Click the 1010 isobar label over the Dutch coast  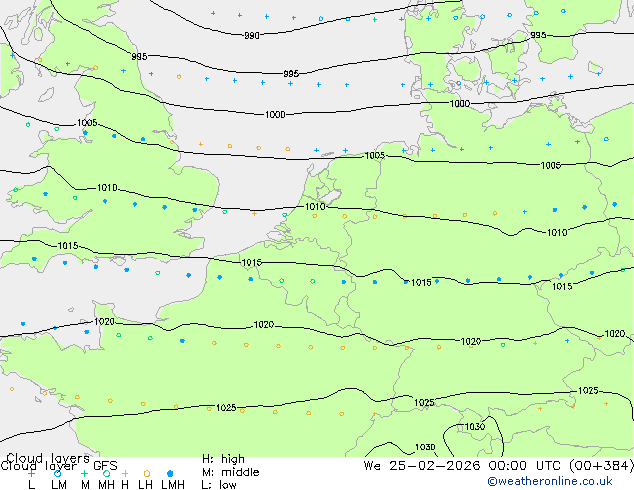click(x=315, y=207)
